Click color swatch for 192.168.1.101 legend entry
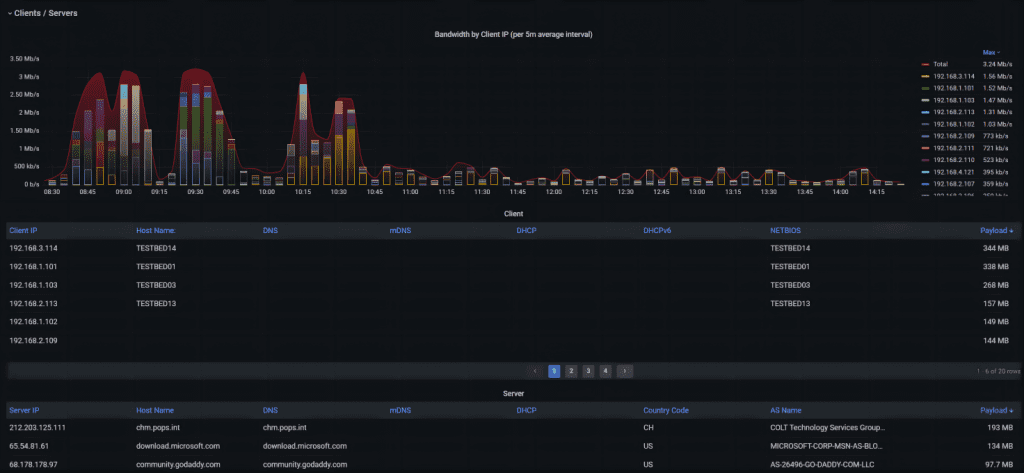The height and width of the screenshot is (473, 1024). tap(925, 88)
